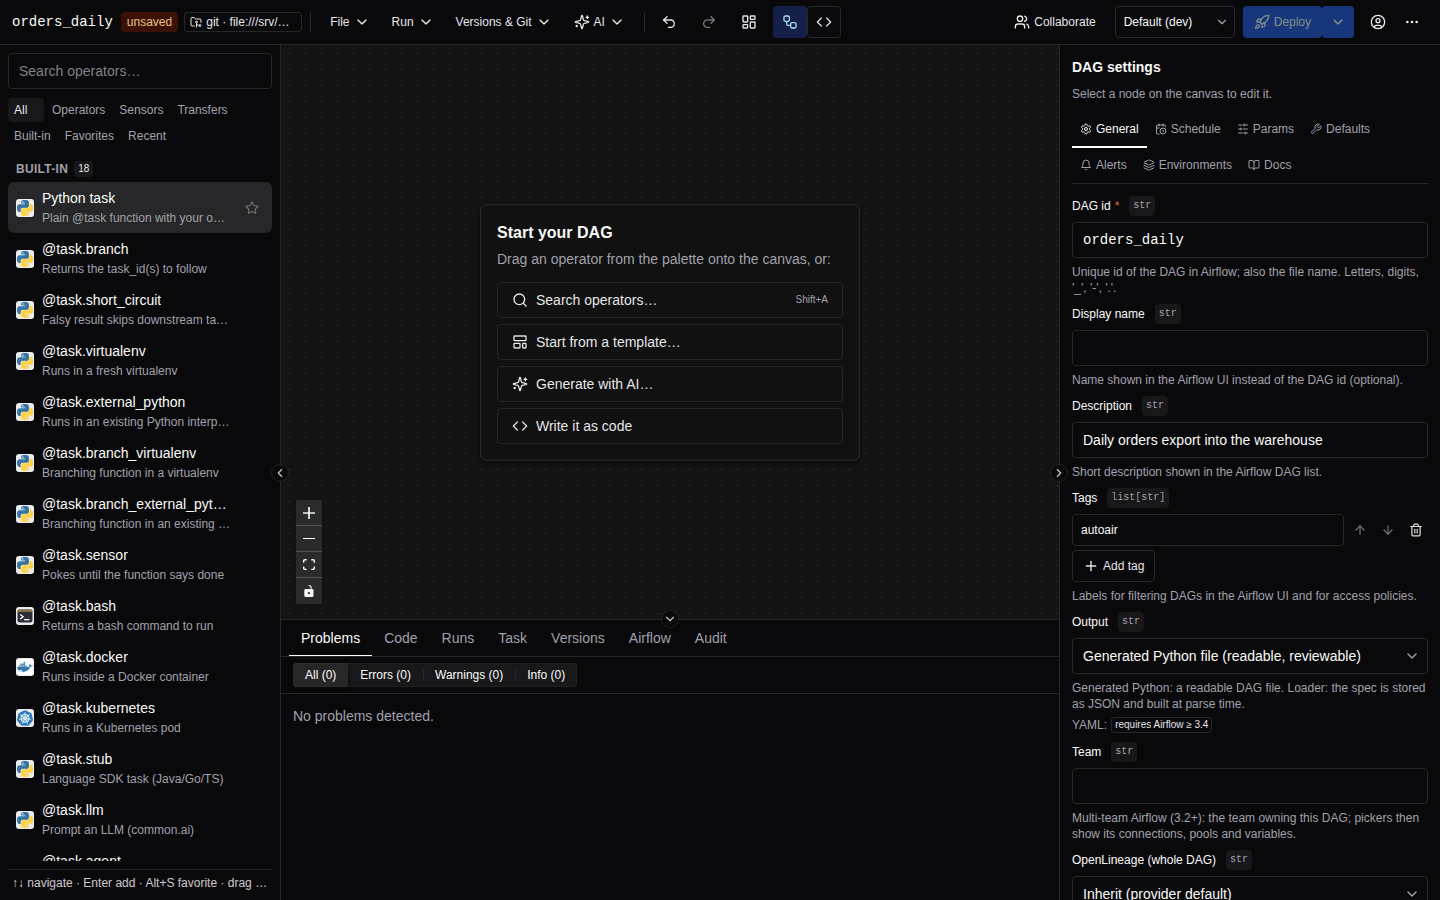Viewport: 1440px width, 900px height.
Task: Filter palette to Sensors
Action: tap(141, 110)
